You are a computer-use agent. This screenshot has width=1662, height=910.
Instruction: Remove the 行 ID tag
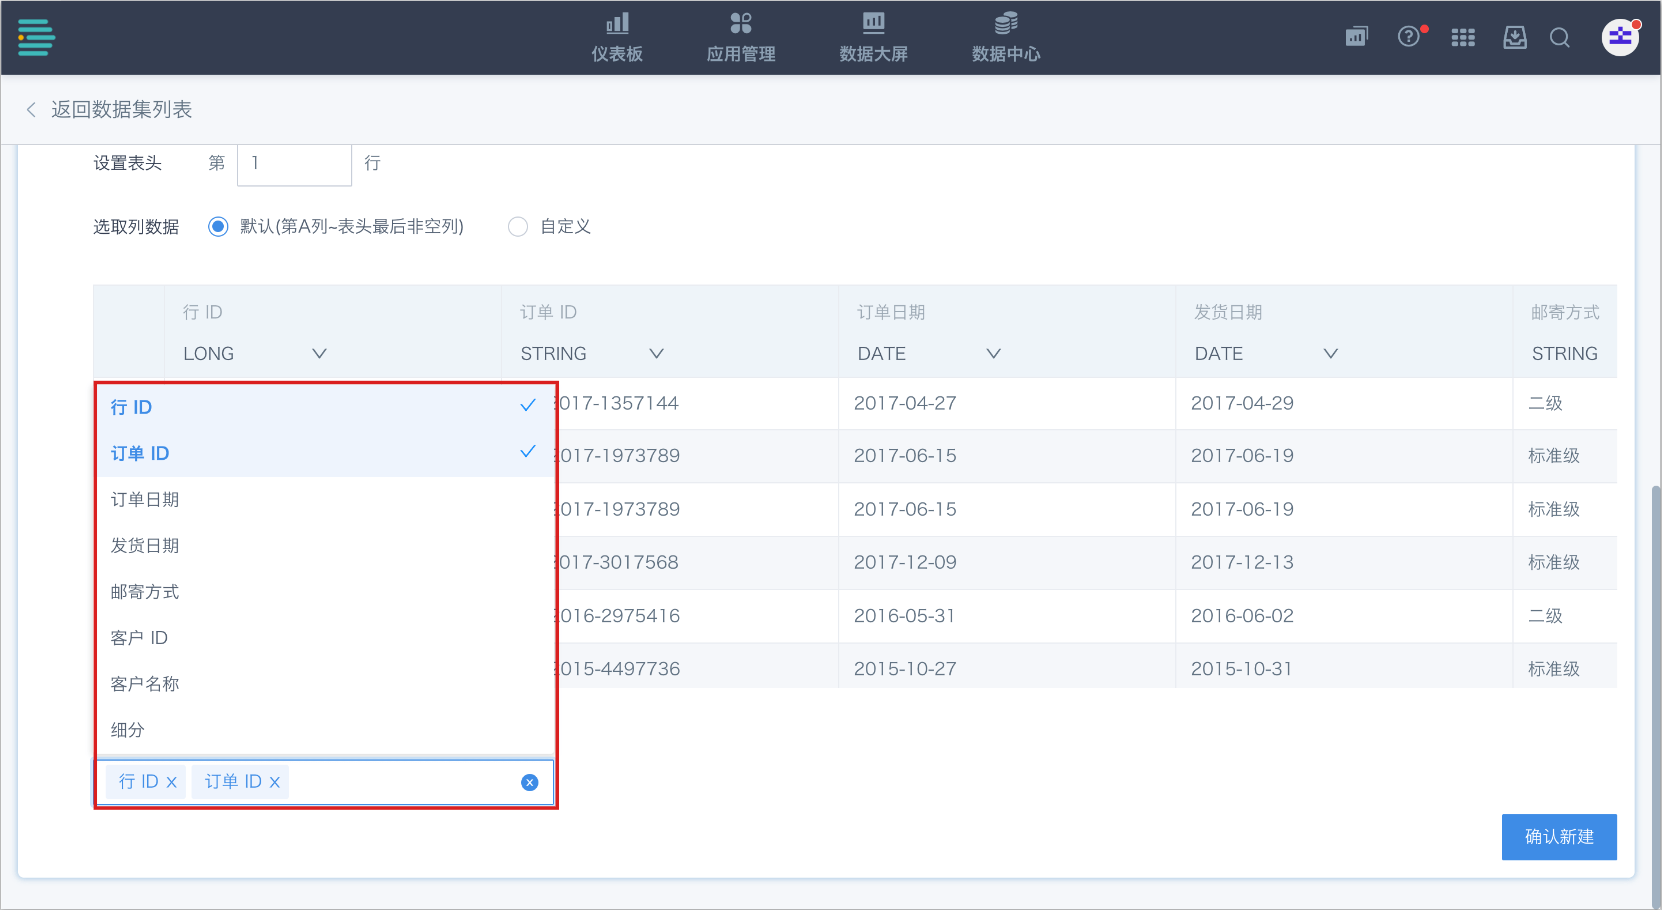172,782
